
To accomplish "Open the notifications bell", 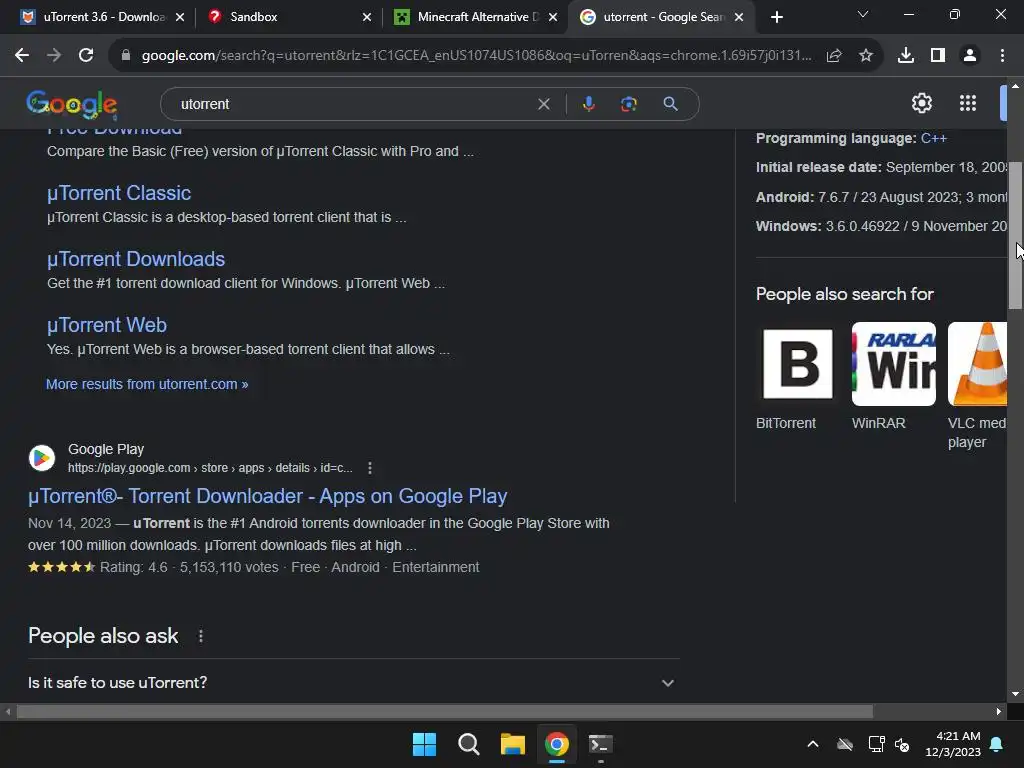I will pos(997,744).
